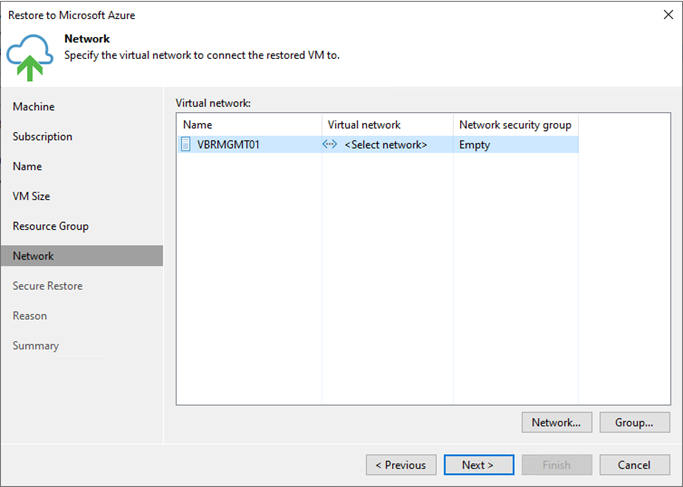Click the Empty security group cell

tap(474, 145)
